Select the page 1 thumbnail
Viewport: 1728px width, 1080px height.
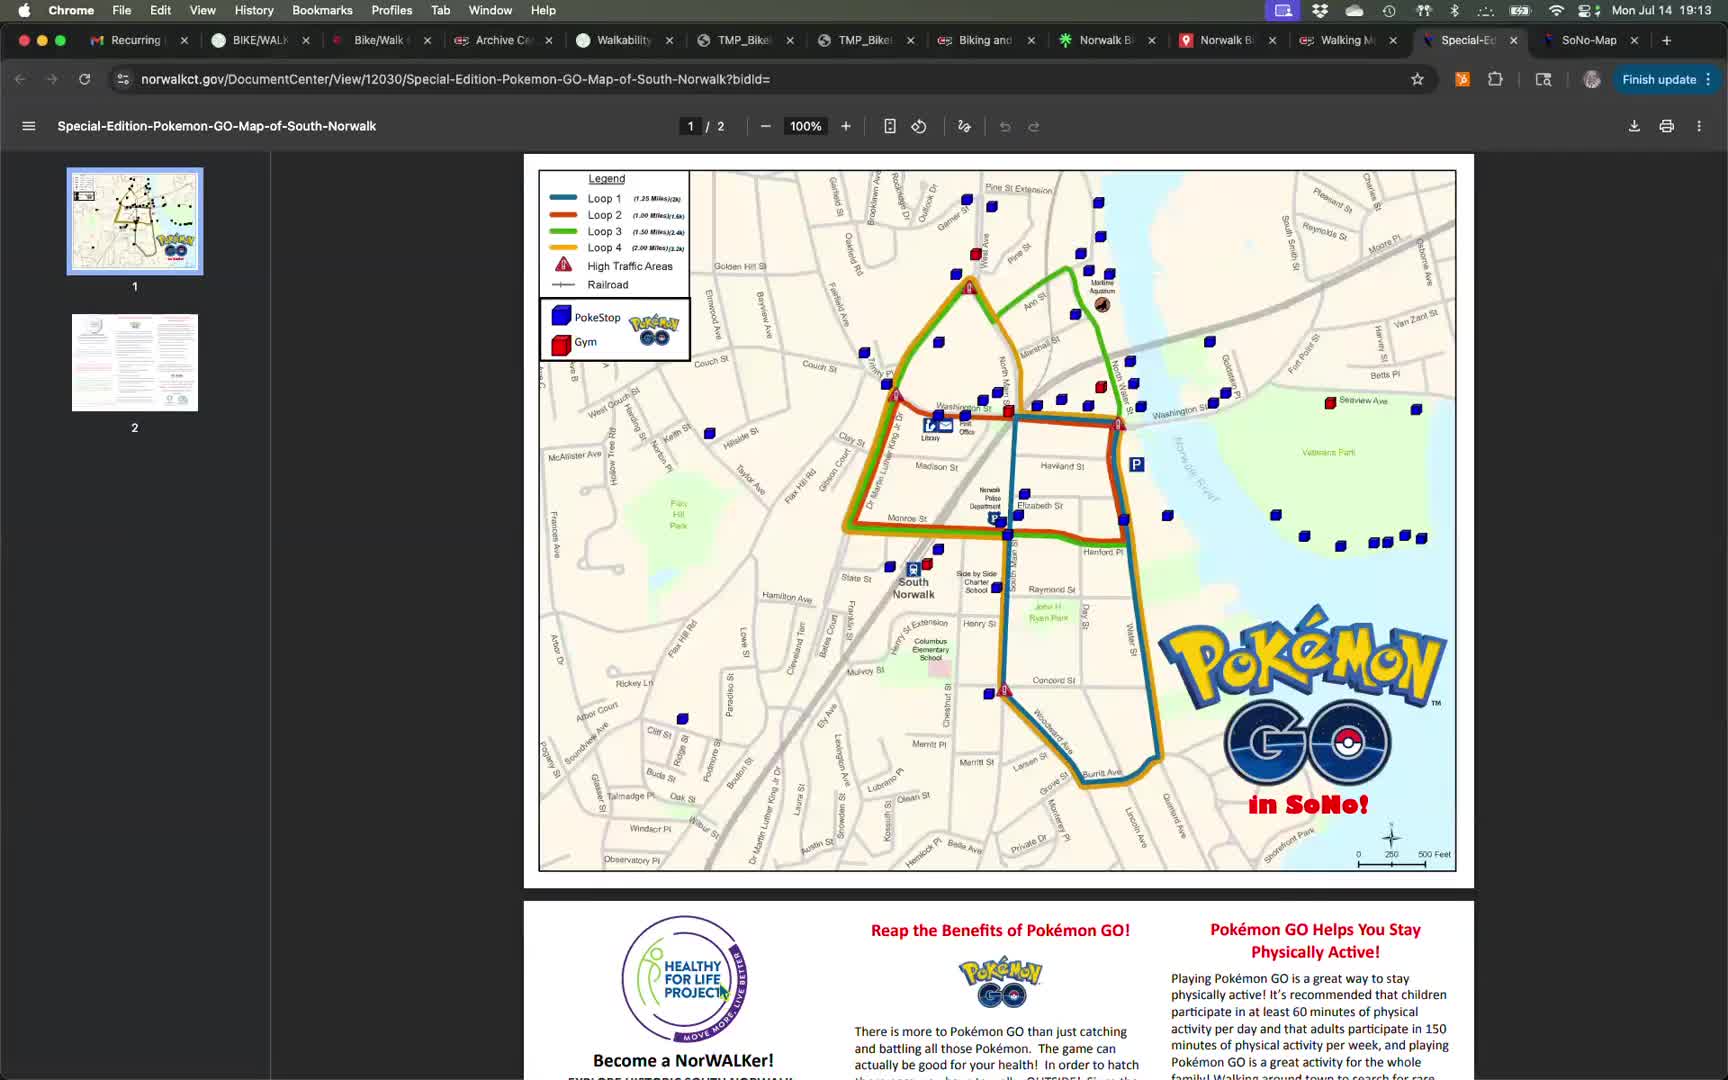pyautogui.click(x=135, y=221)
